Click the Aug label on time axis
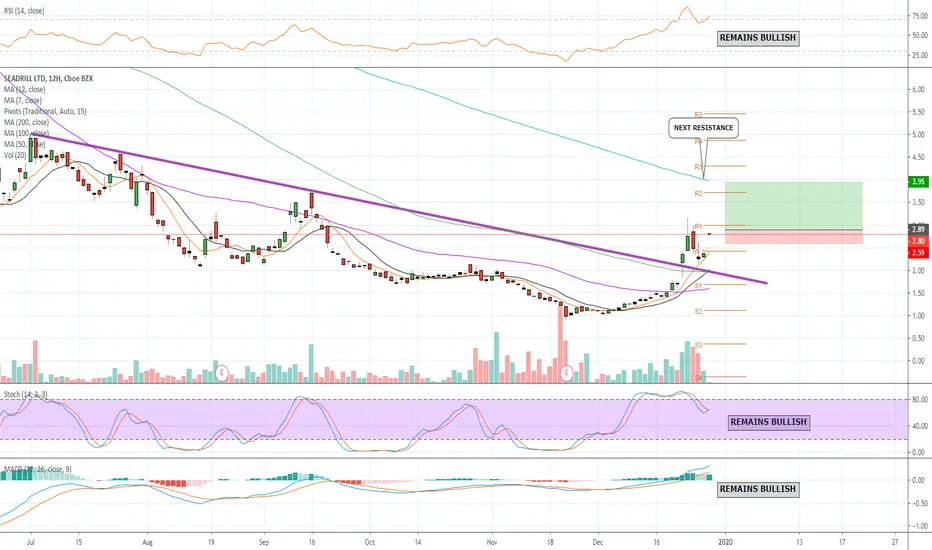This screenshot has width=932, height=550. click(147, 542)
